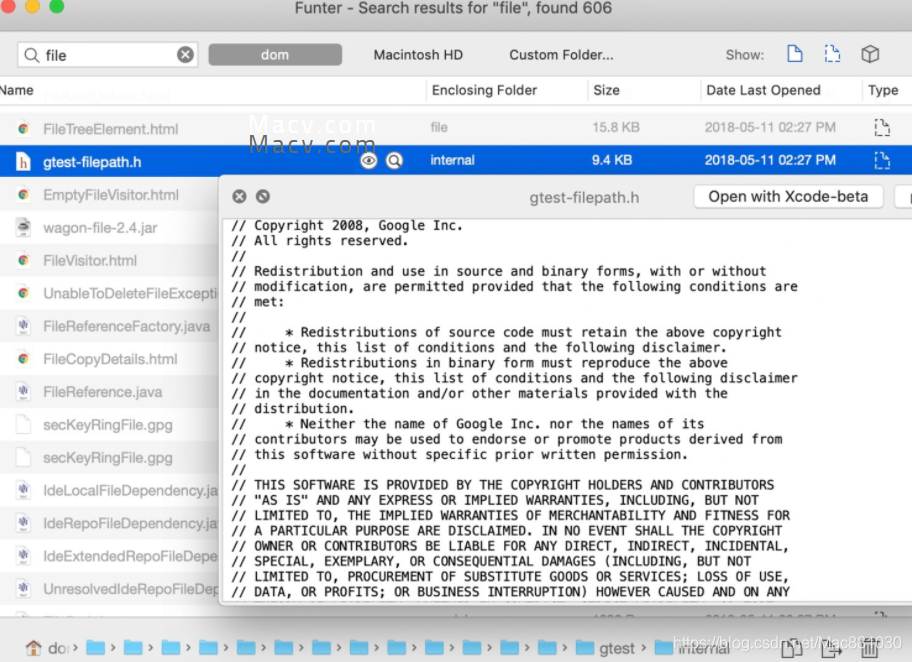This screenshot has height=662, width=912.
Task: Switch search location to Macintosh HD
Action: tap(418, 55)
